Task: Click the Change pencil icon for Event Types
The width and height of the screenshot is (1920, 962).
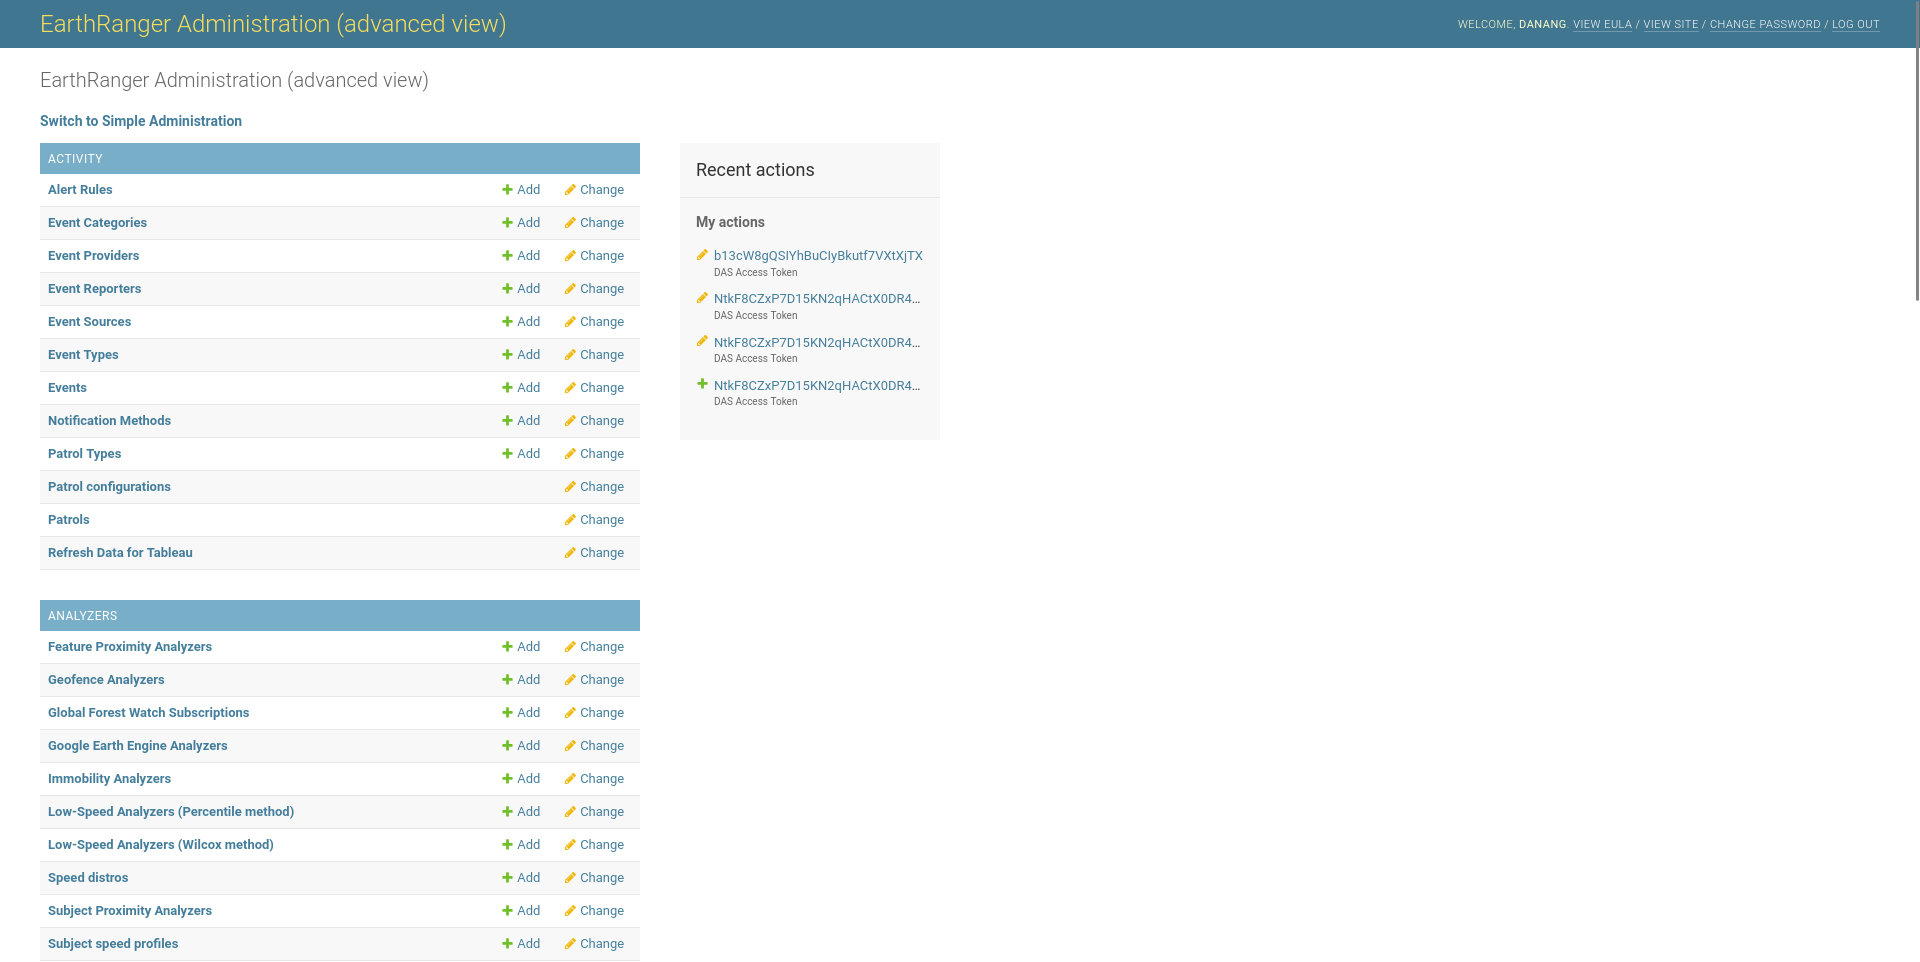Action: click(570, 355)
